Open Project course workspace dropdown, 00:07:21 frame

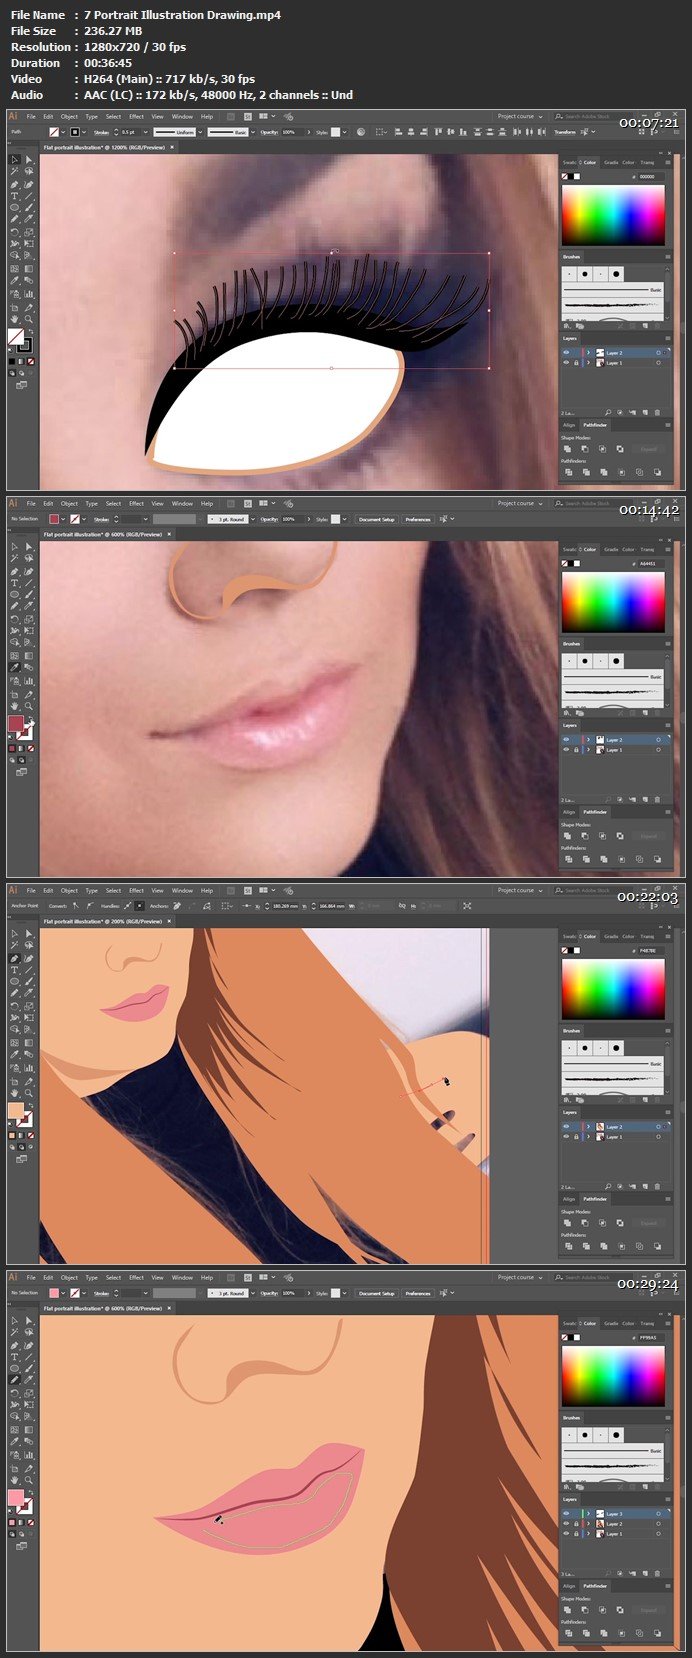tap(520, 116)
